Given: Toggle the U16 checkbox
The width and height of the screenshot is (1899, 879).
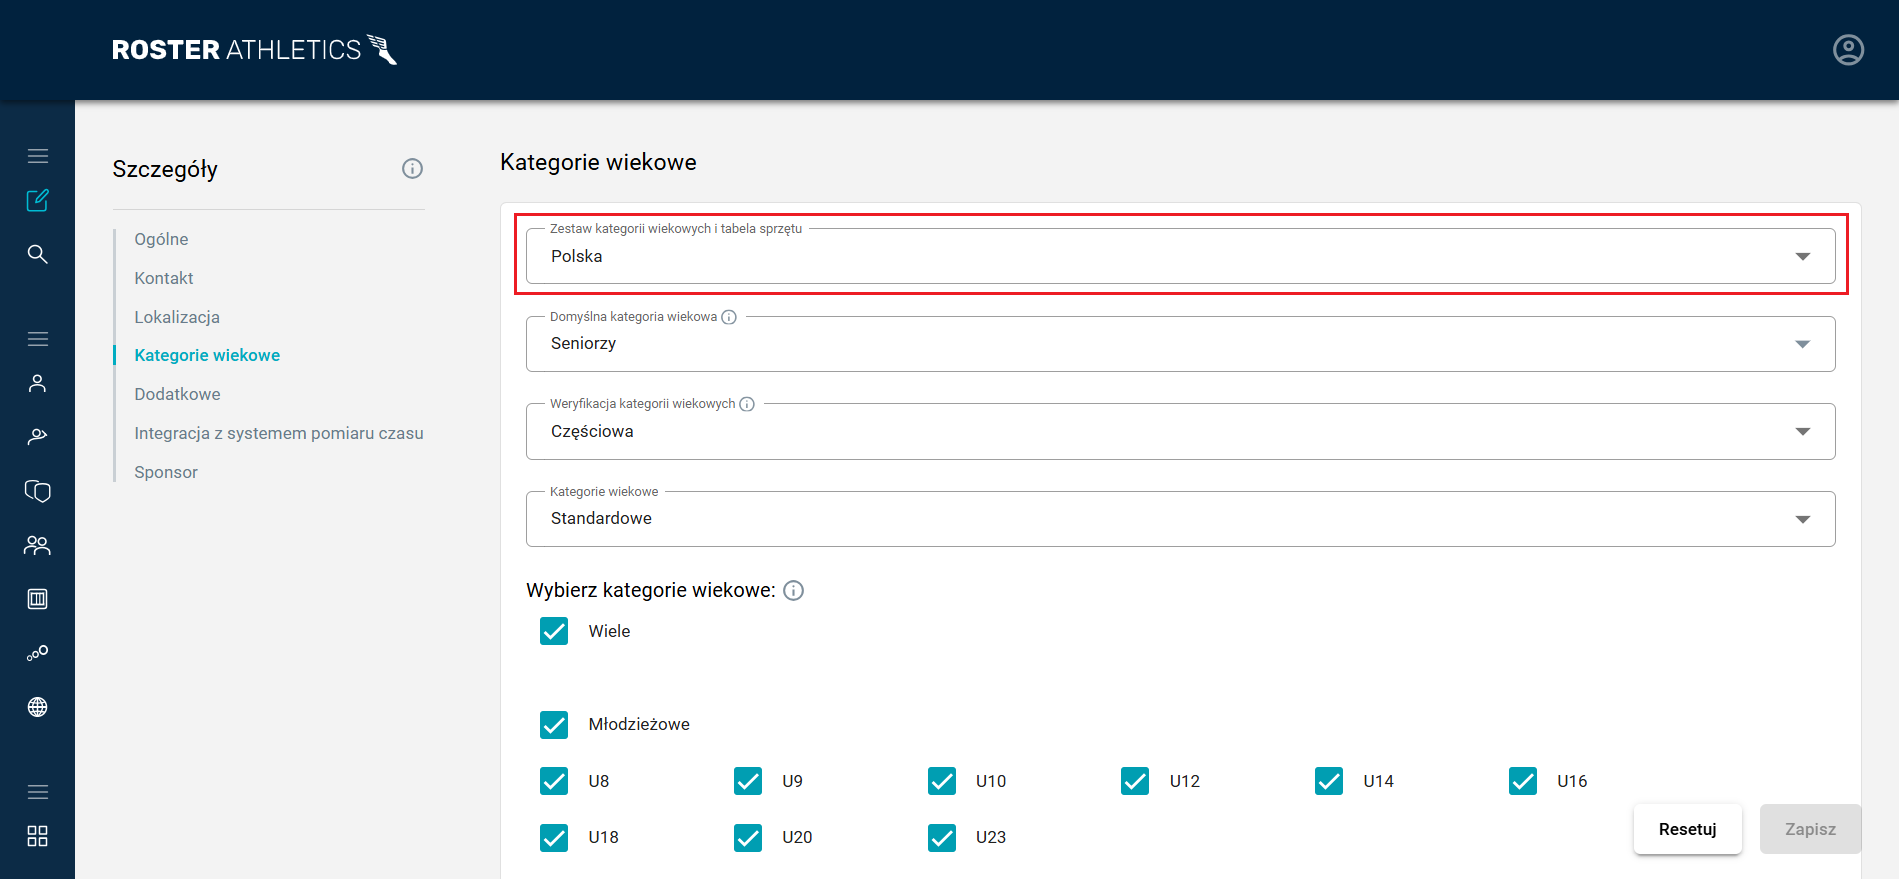Looking at the screenshot, I should coord(1523,781).
